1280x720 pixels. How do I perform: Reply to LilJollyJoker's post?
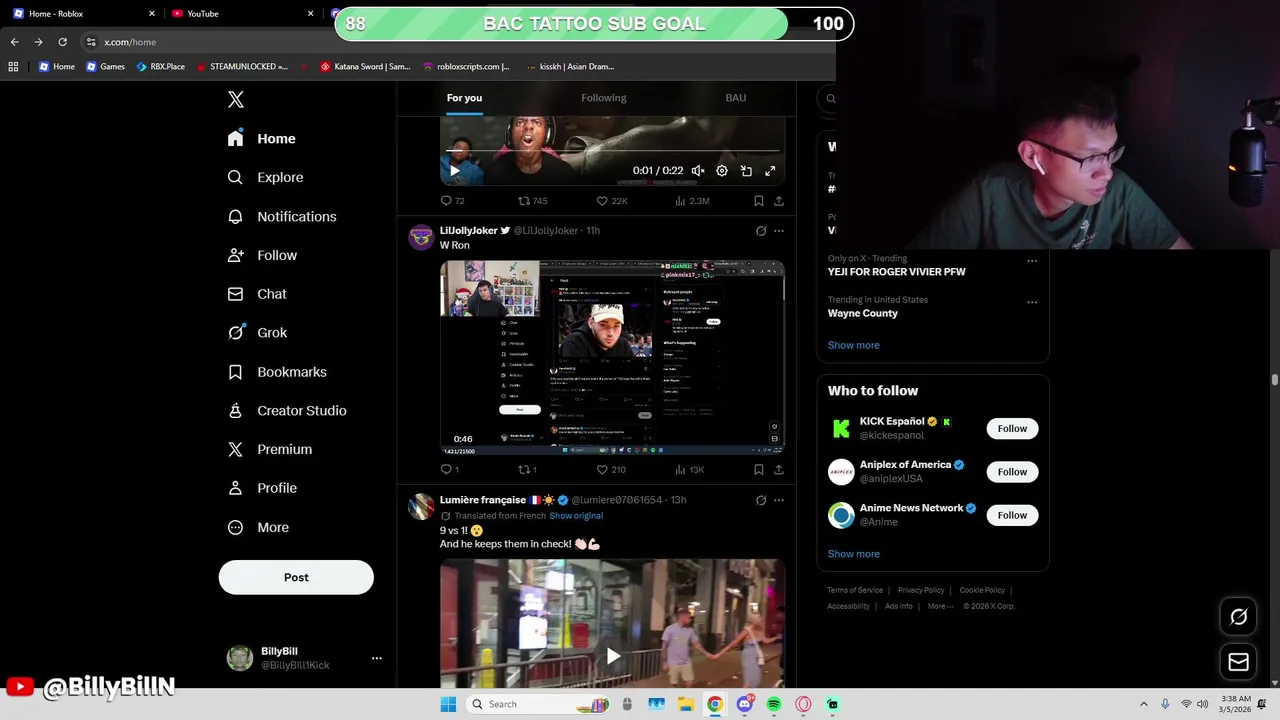450,470
